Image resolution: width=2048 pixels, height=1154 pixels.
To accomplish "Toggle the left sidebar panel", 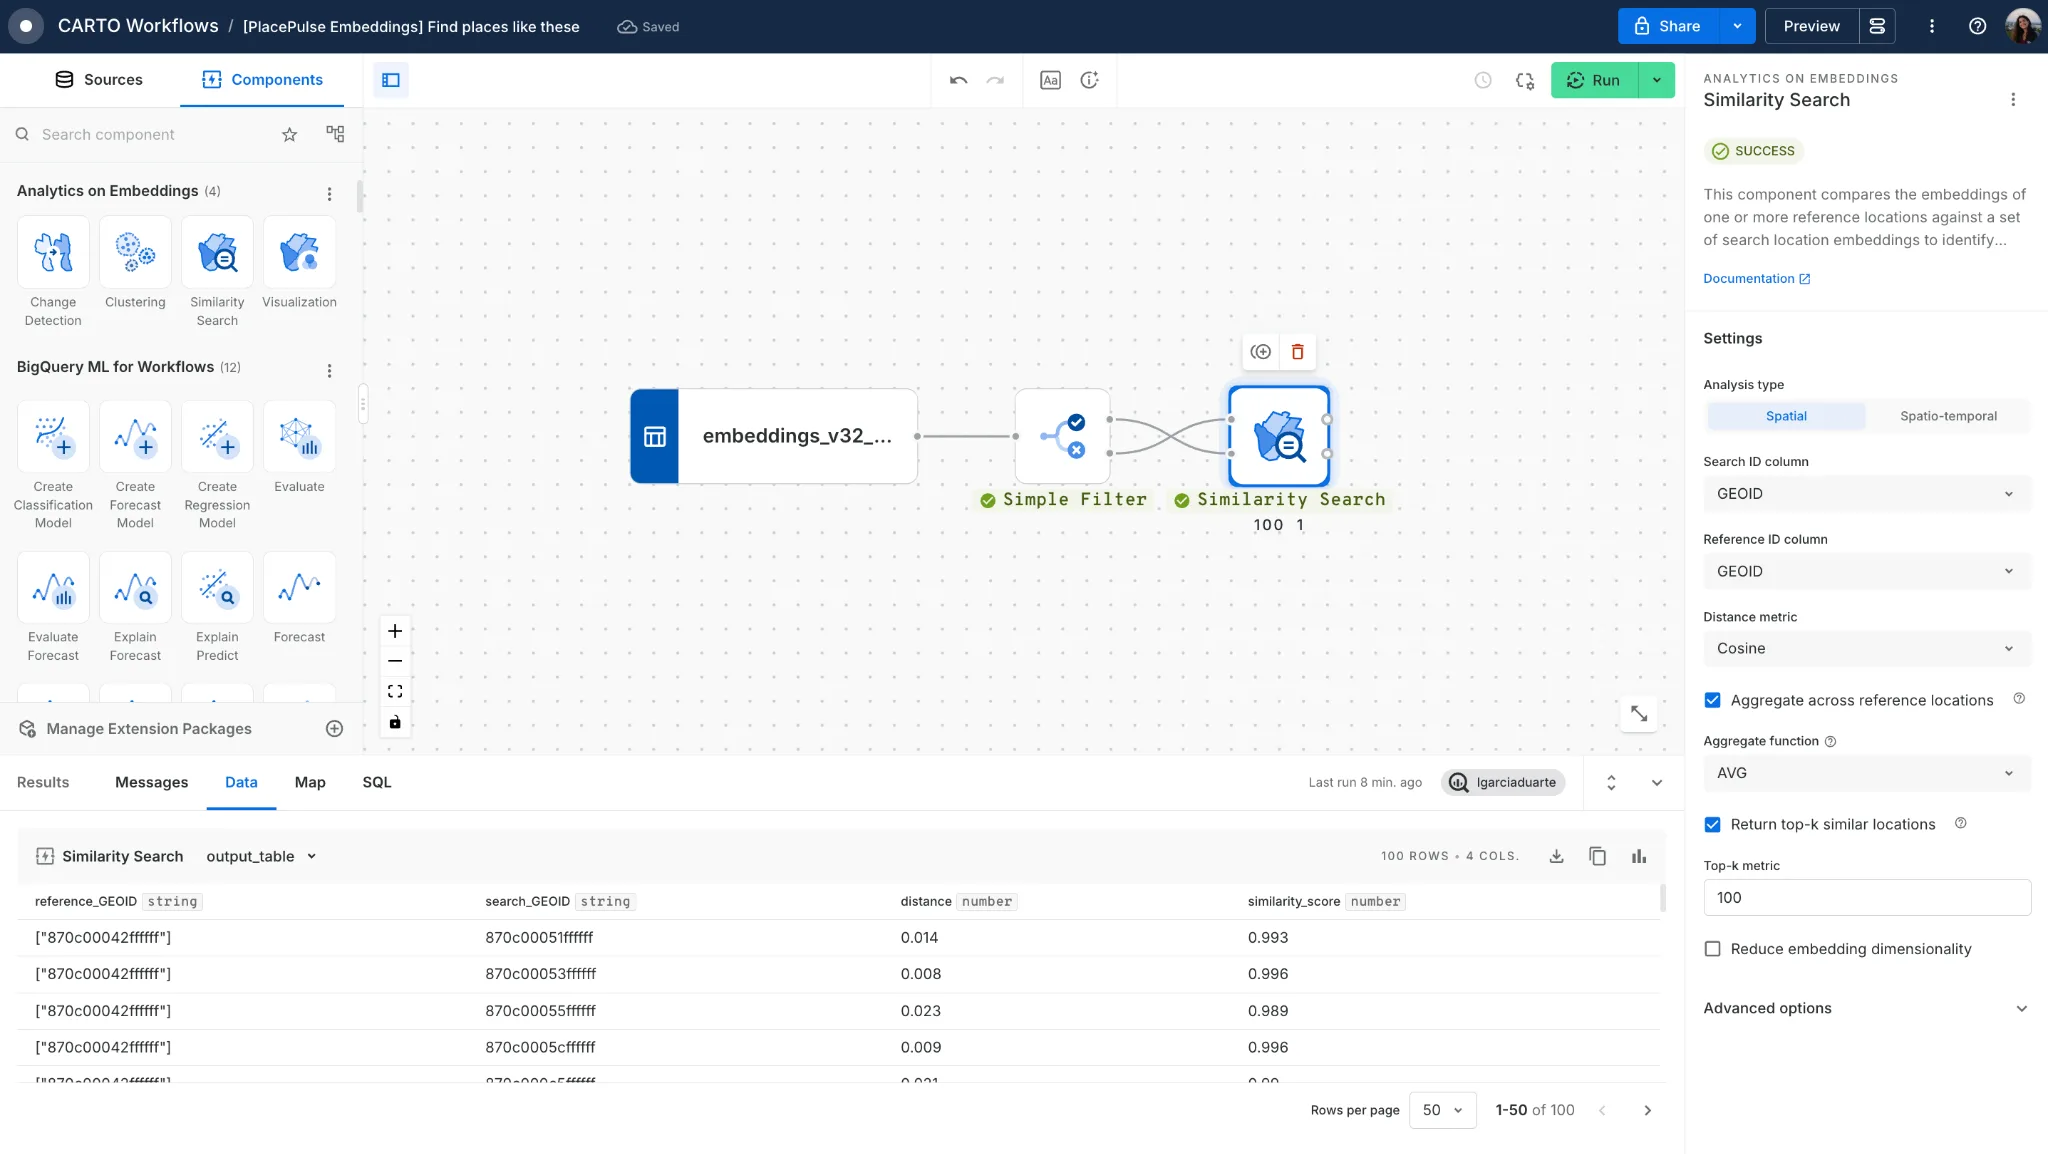I will click(391, 80).
